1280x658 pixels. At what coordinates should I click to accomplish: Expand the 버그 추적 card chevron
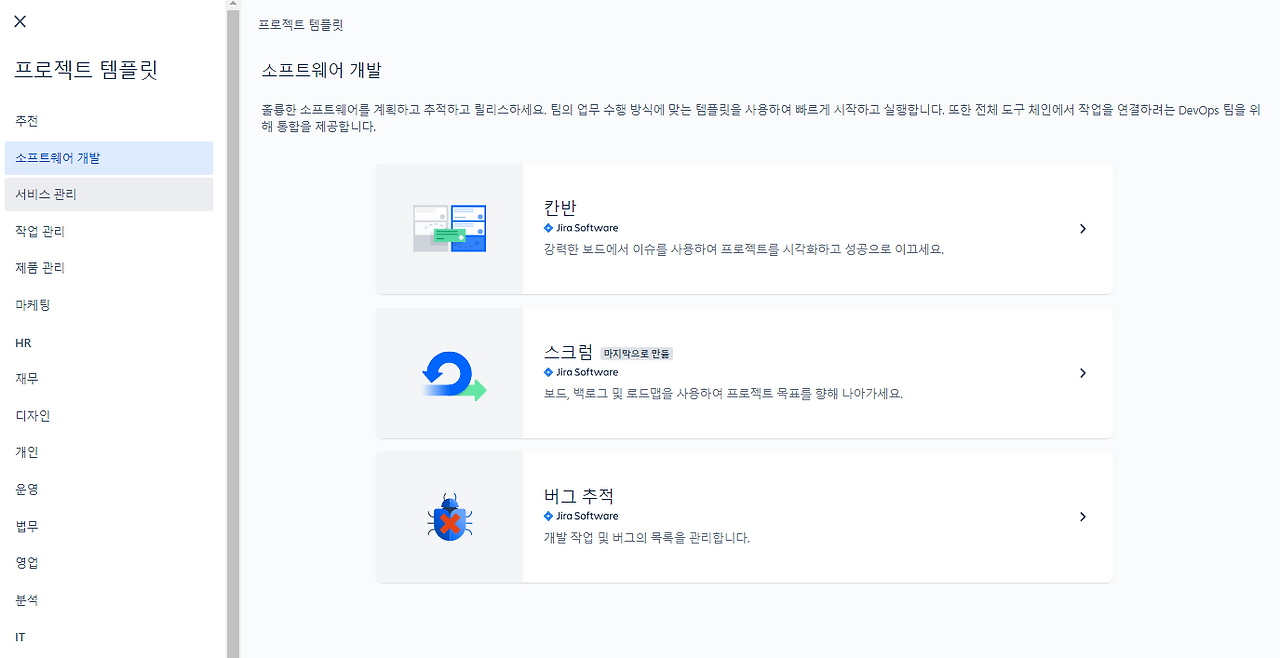click(x=1082, y=517)
